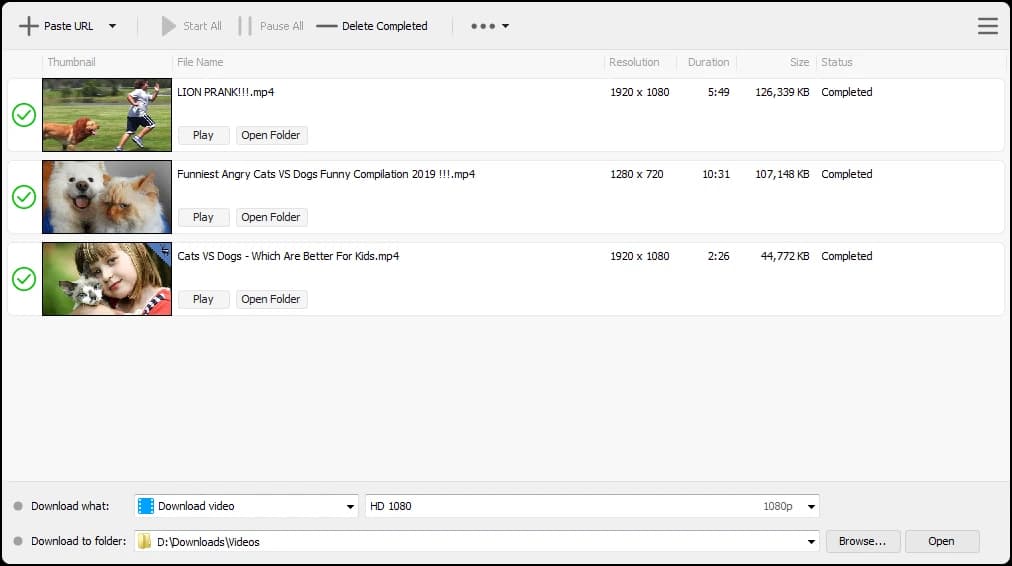Click the Paste URL plus icon

click(28, 26)
